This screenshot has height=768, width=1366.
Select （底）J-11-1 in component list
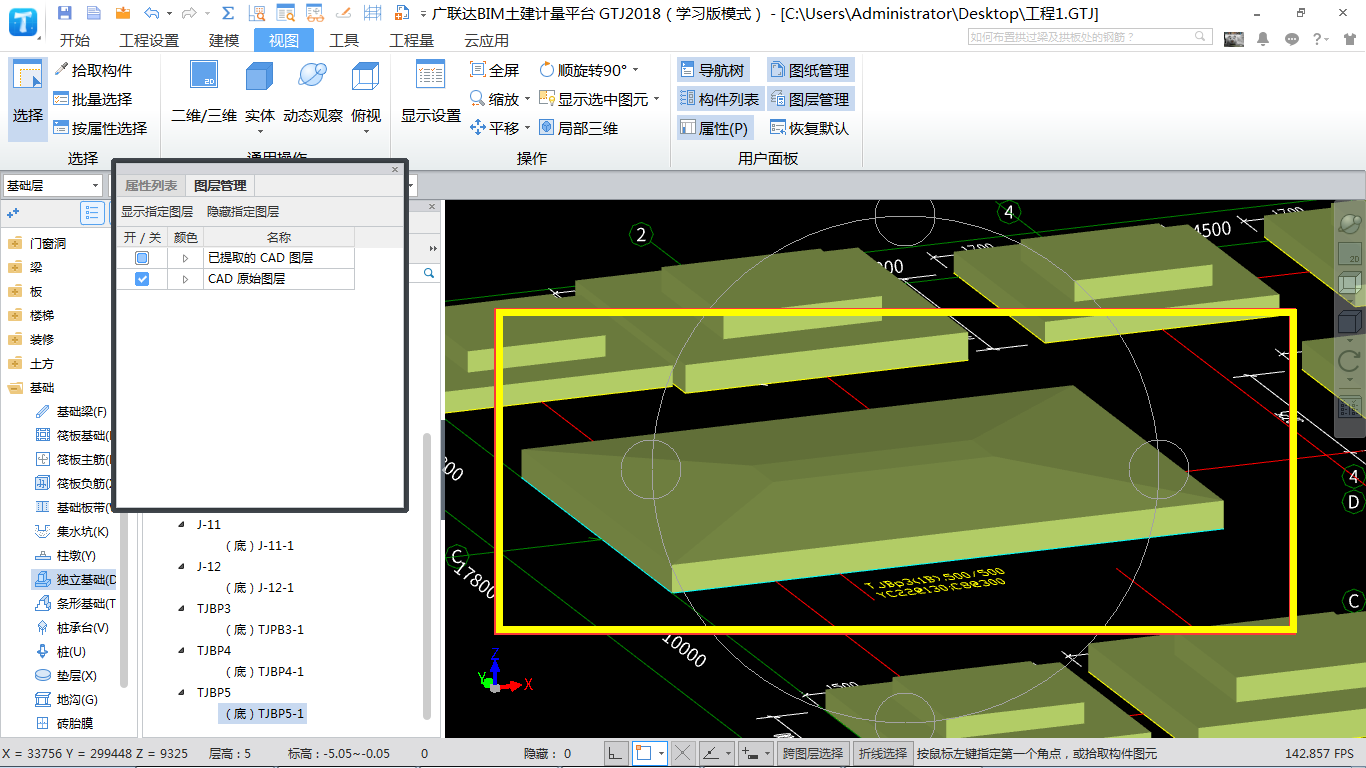click(x=259, y=546)
